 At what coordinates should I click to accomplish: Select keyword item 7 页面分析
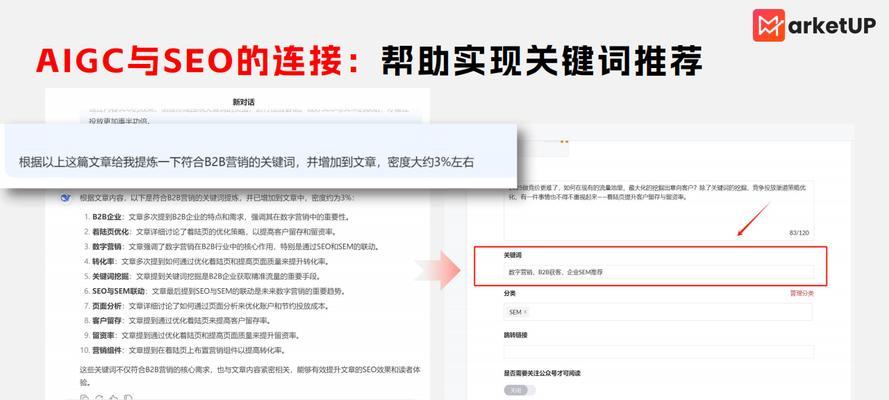tap(206, 306)
